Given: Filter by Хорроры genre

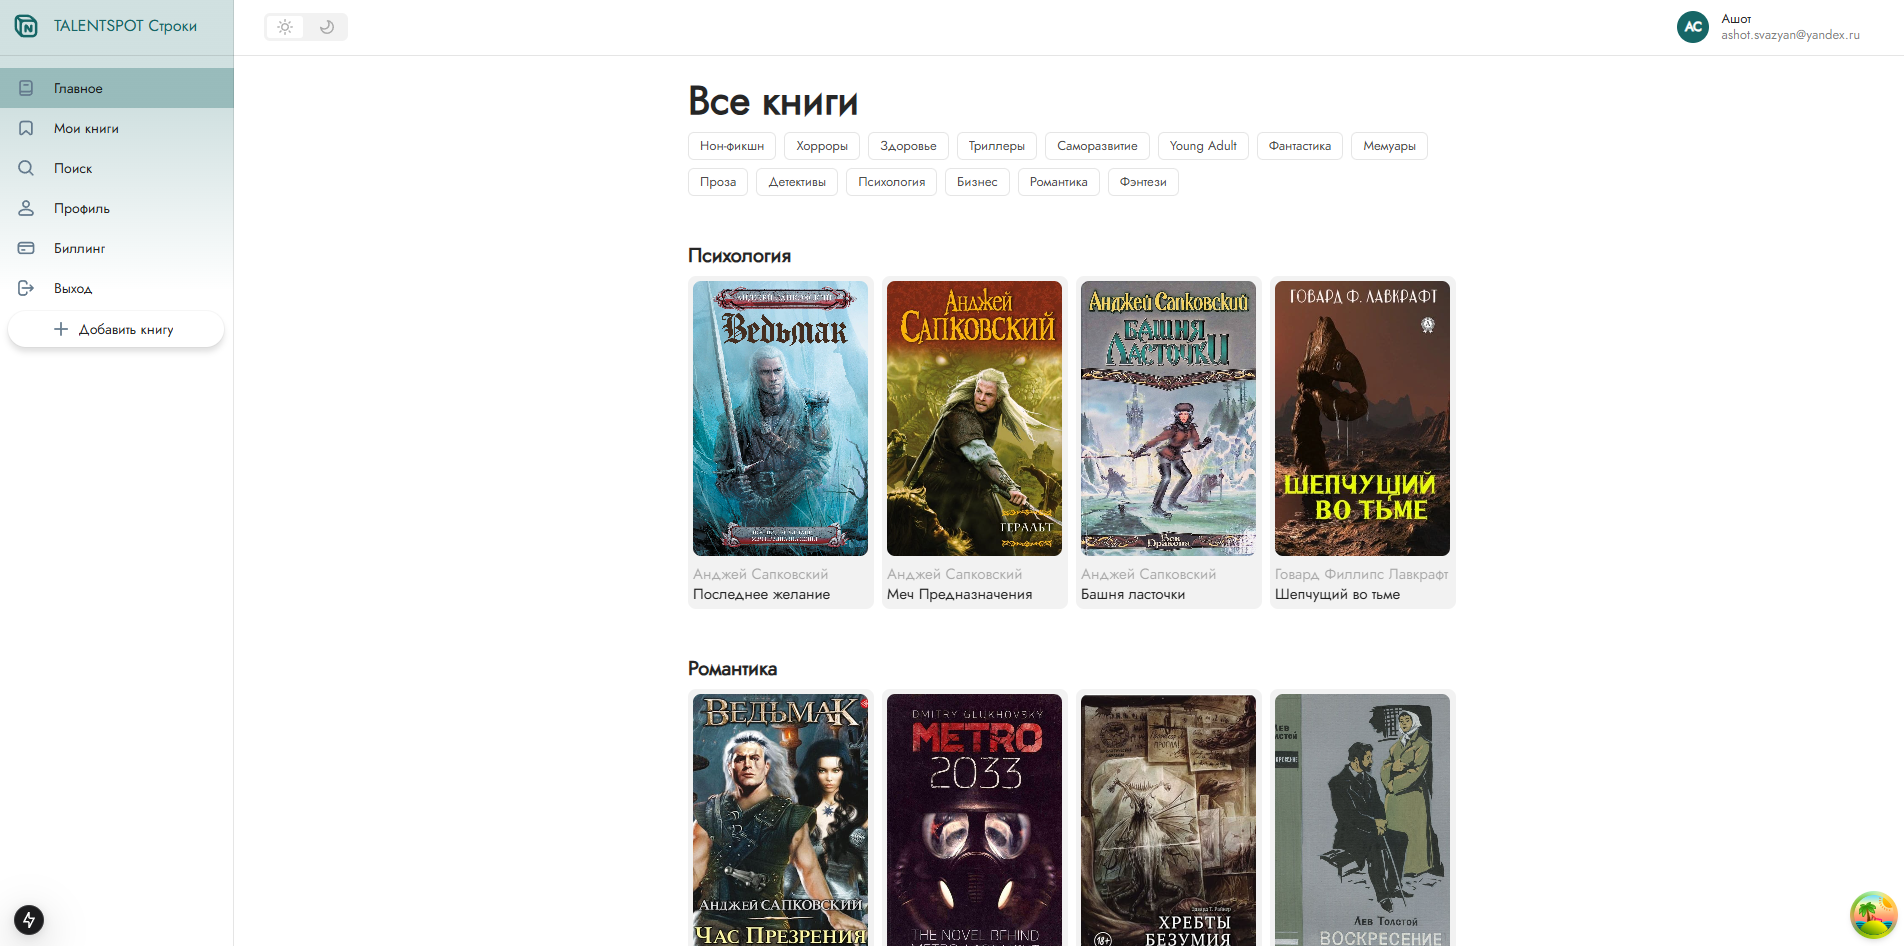Looking at the screenshot, I should pyautogui.click(x=822, y=146).
